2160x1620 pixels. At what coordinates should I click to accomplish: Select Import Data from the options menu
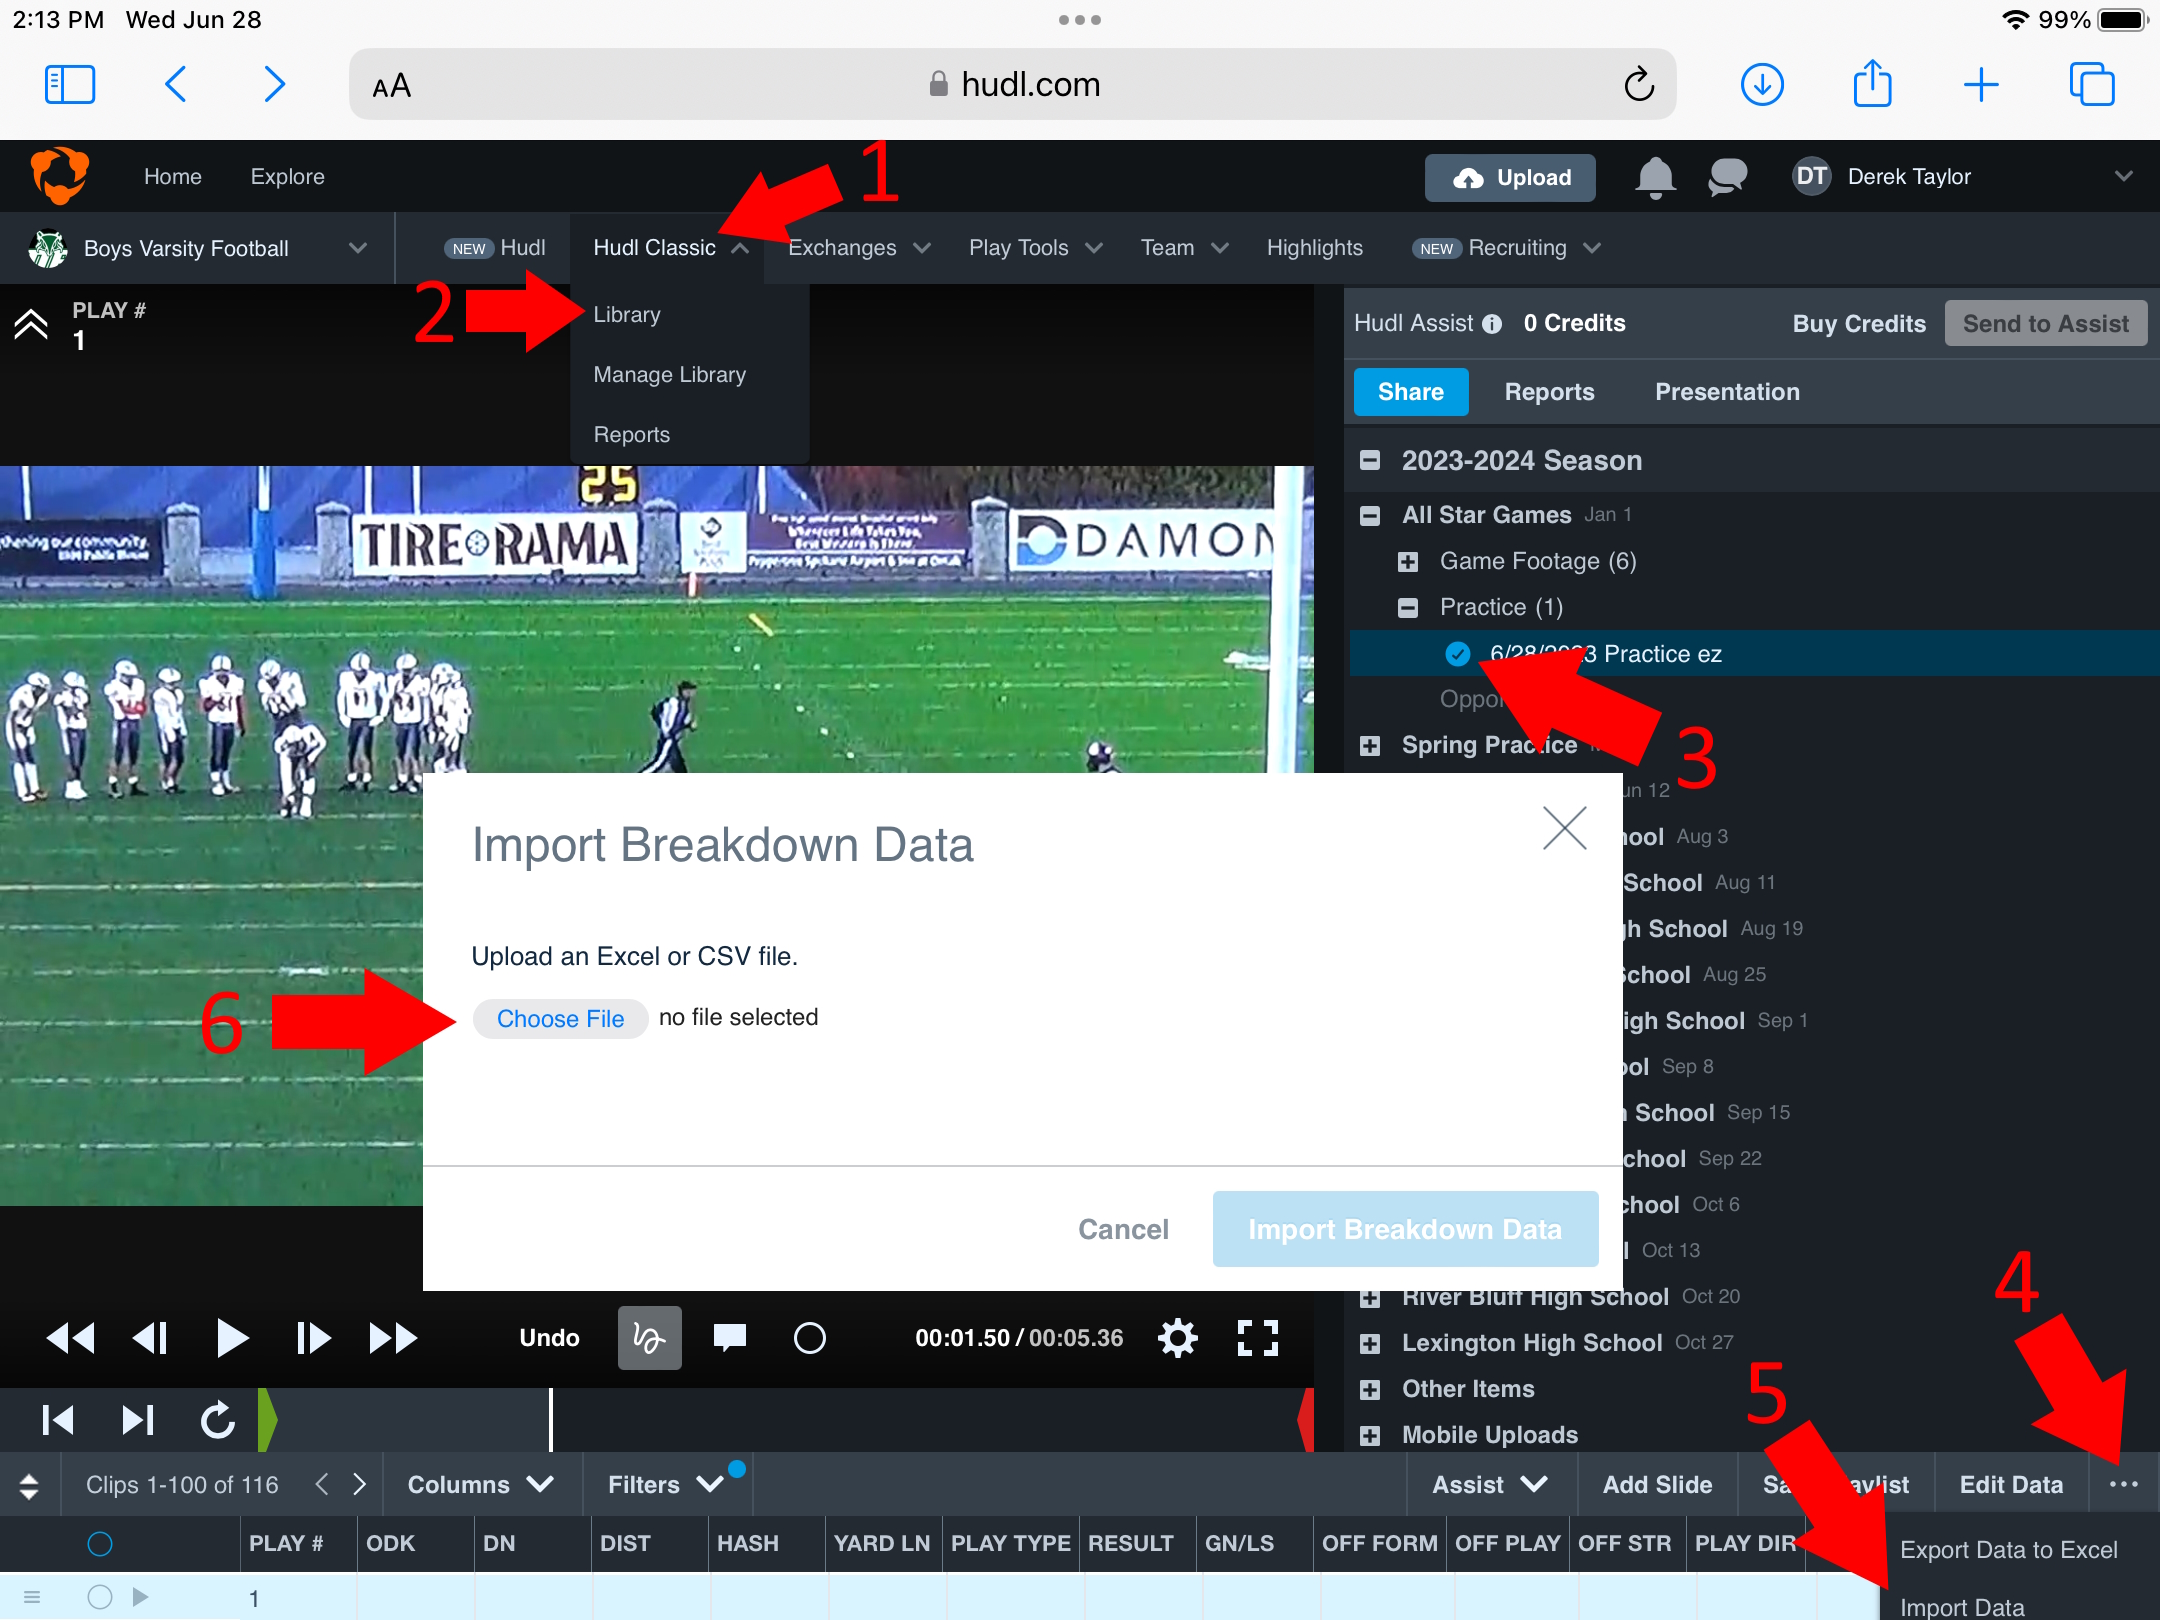pyautogui.click(x=1962, y=1606)
